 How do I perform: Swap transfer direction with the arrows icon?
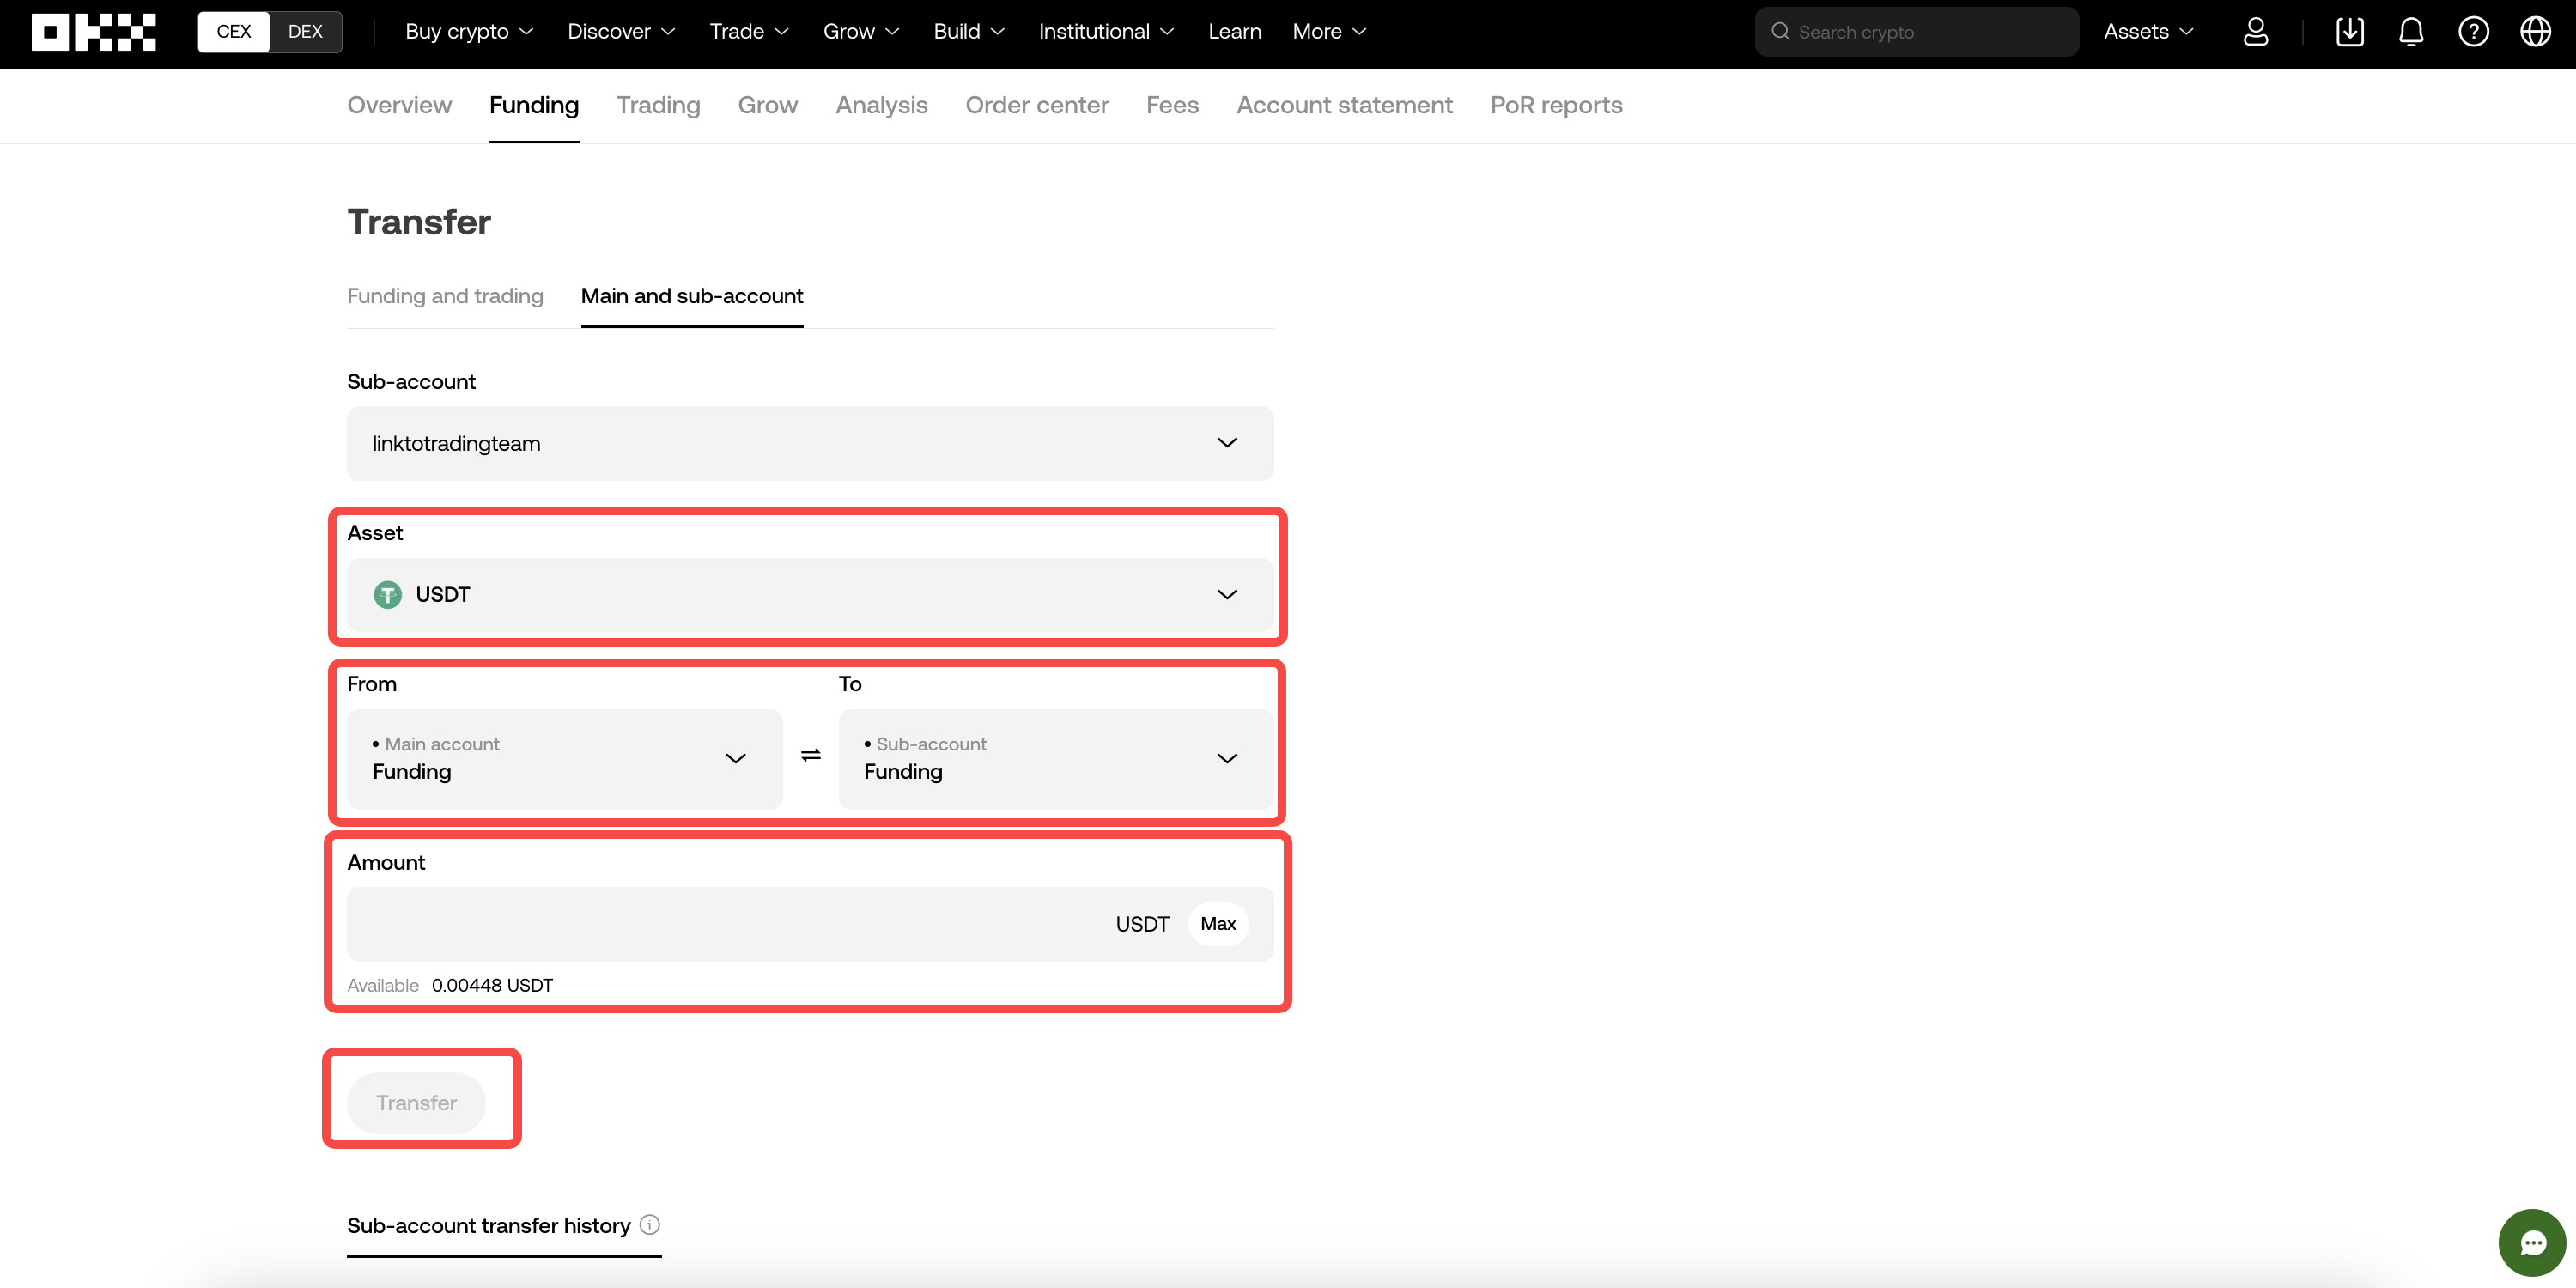[810, 757]
